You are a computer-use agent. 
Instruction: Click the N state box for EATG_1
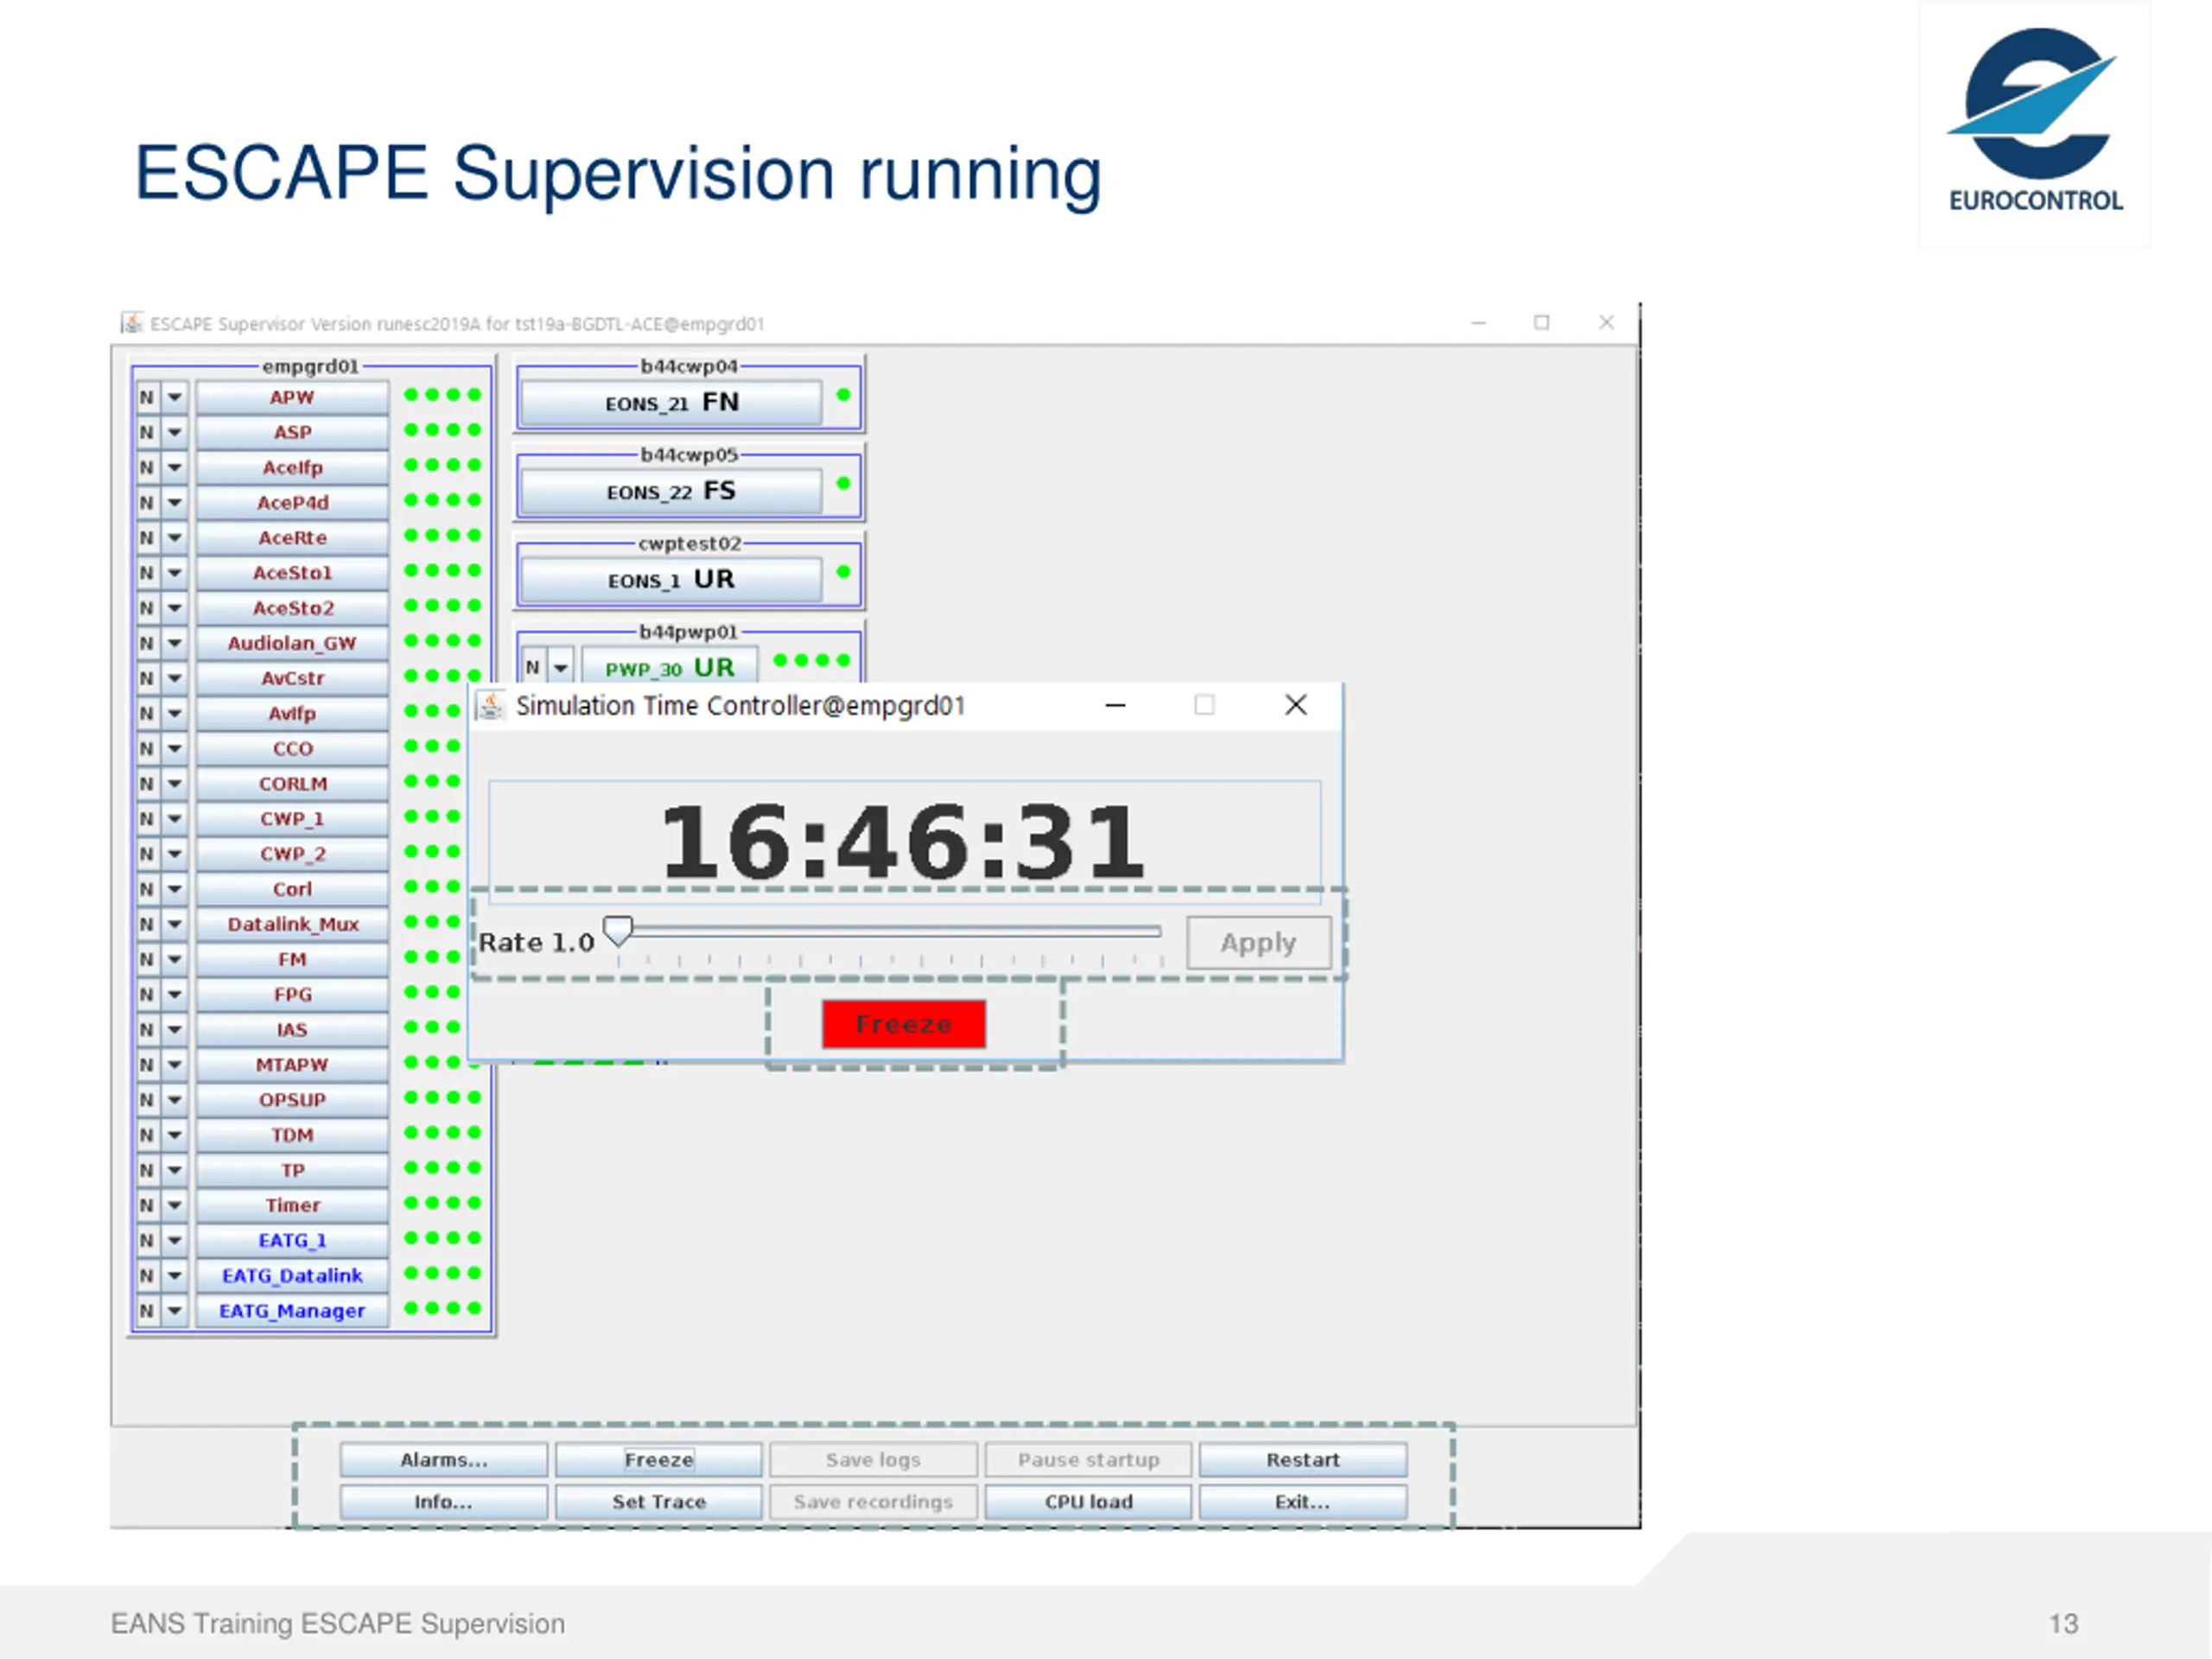(147, 1240)
